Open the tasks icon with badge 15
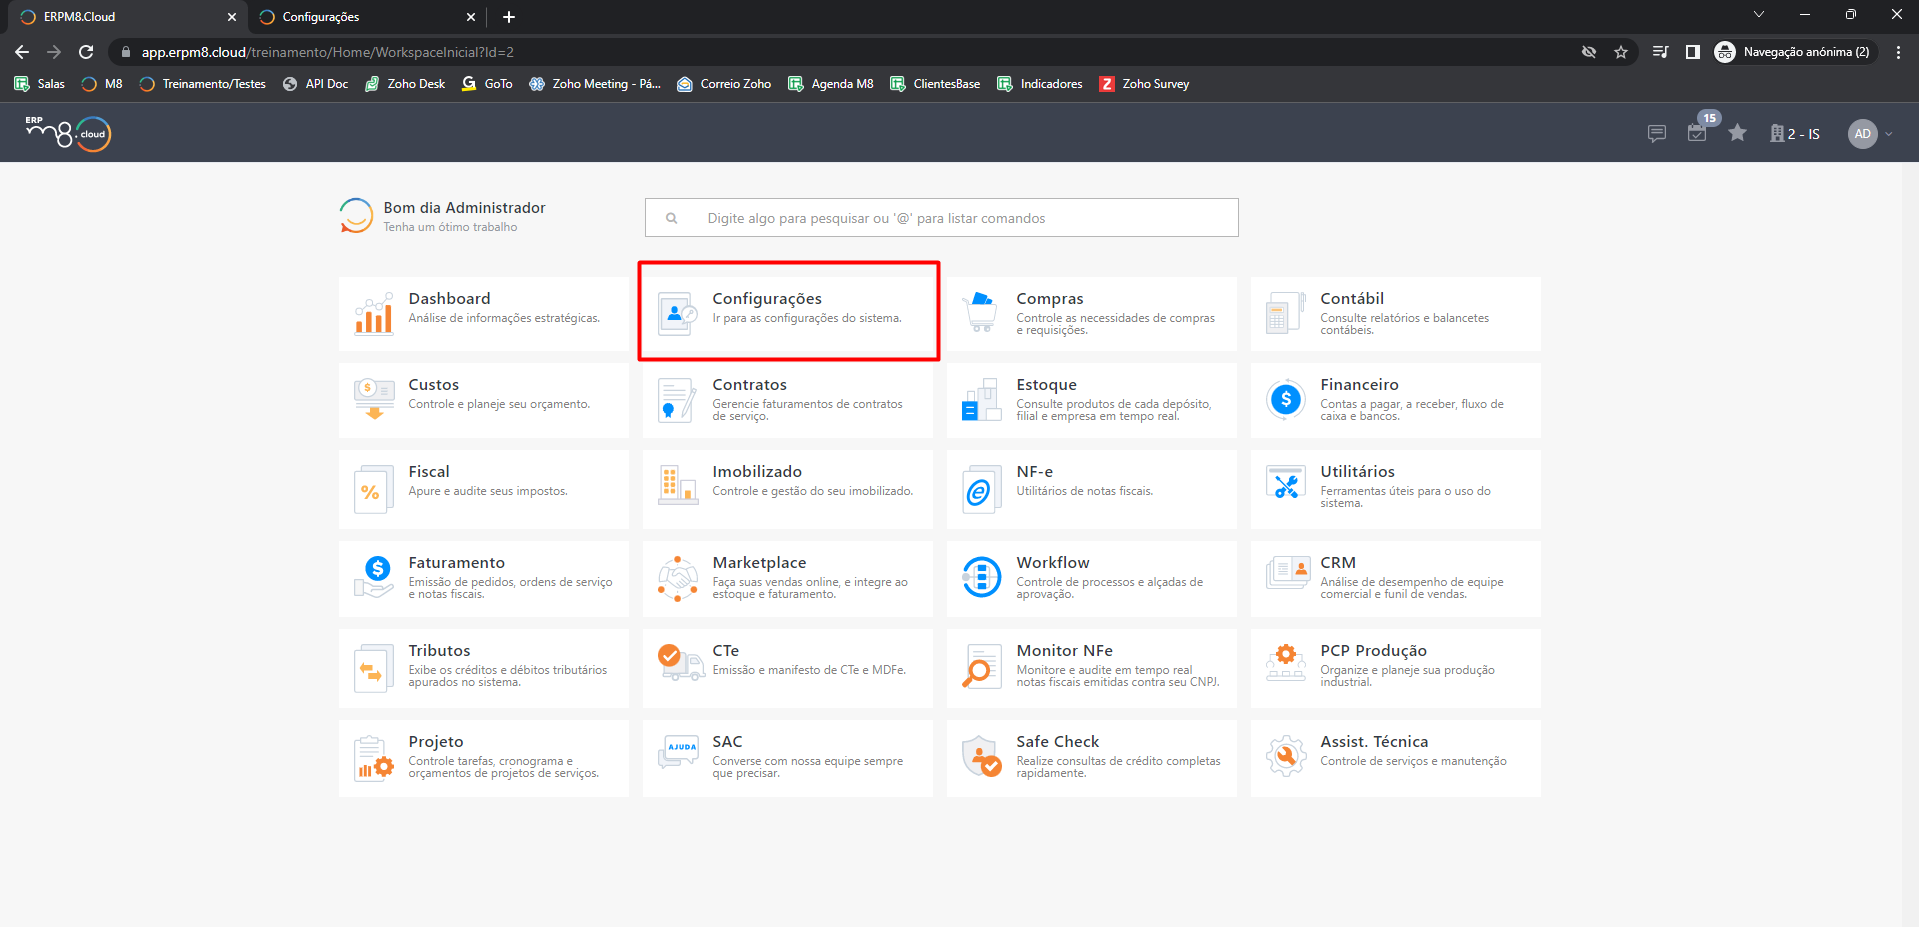Image resolution: width=1919 pixels, height=927 pixels. click(x=1697, y=133)
